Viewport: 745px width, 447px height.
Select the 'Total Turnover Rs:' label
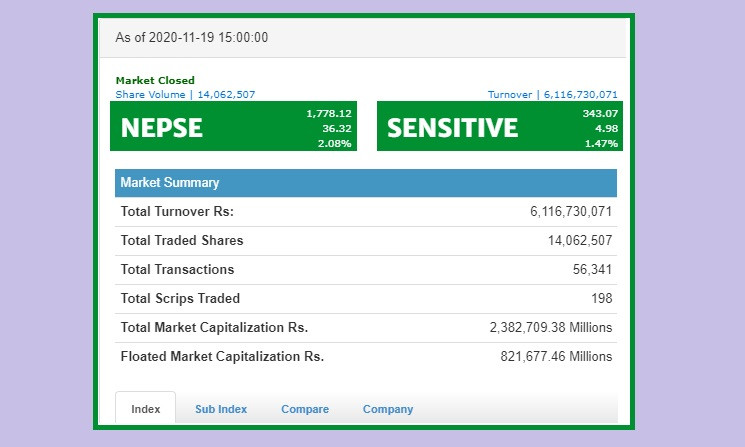coord(177,211)
